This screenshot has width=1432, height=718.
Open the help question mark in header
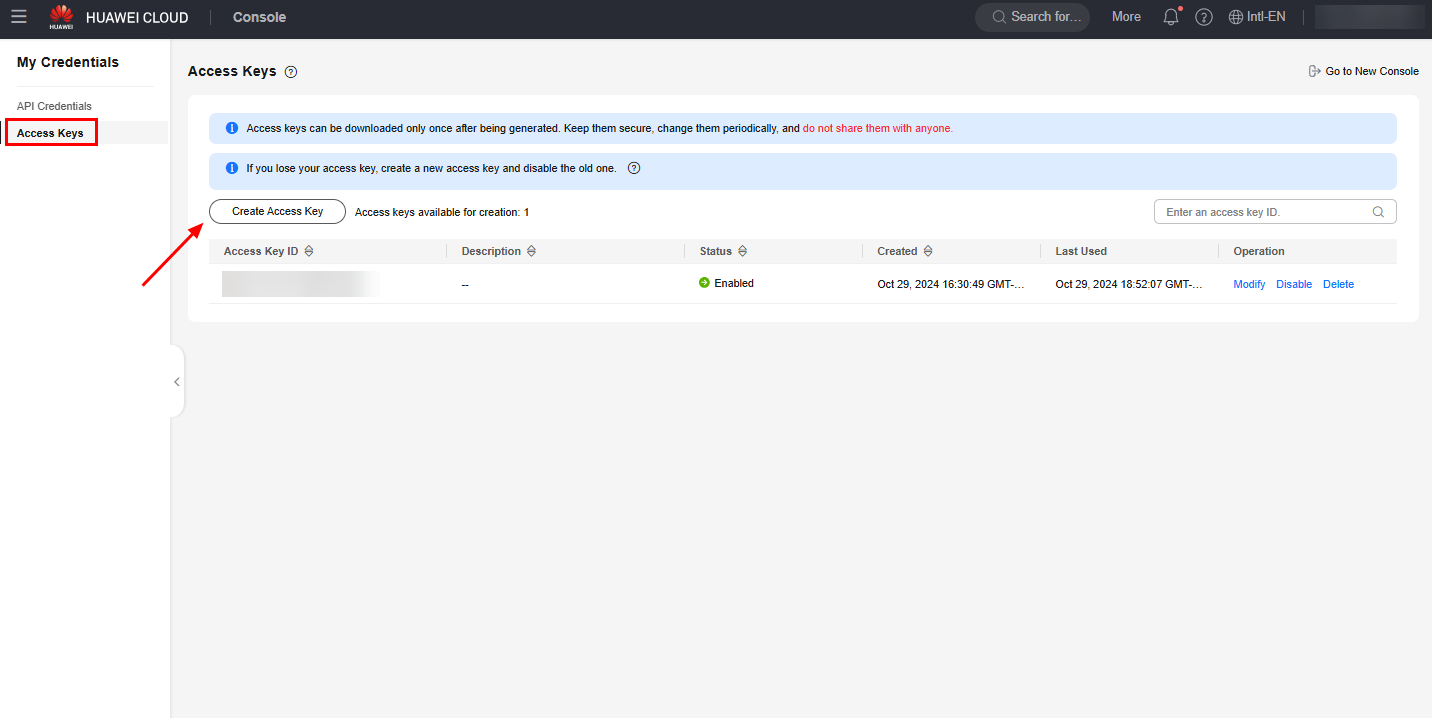(1204, 17)
